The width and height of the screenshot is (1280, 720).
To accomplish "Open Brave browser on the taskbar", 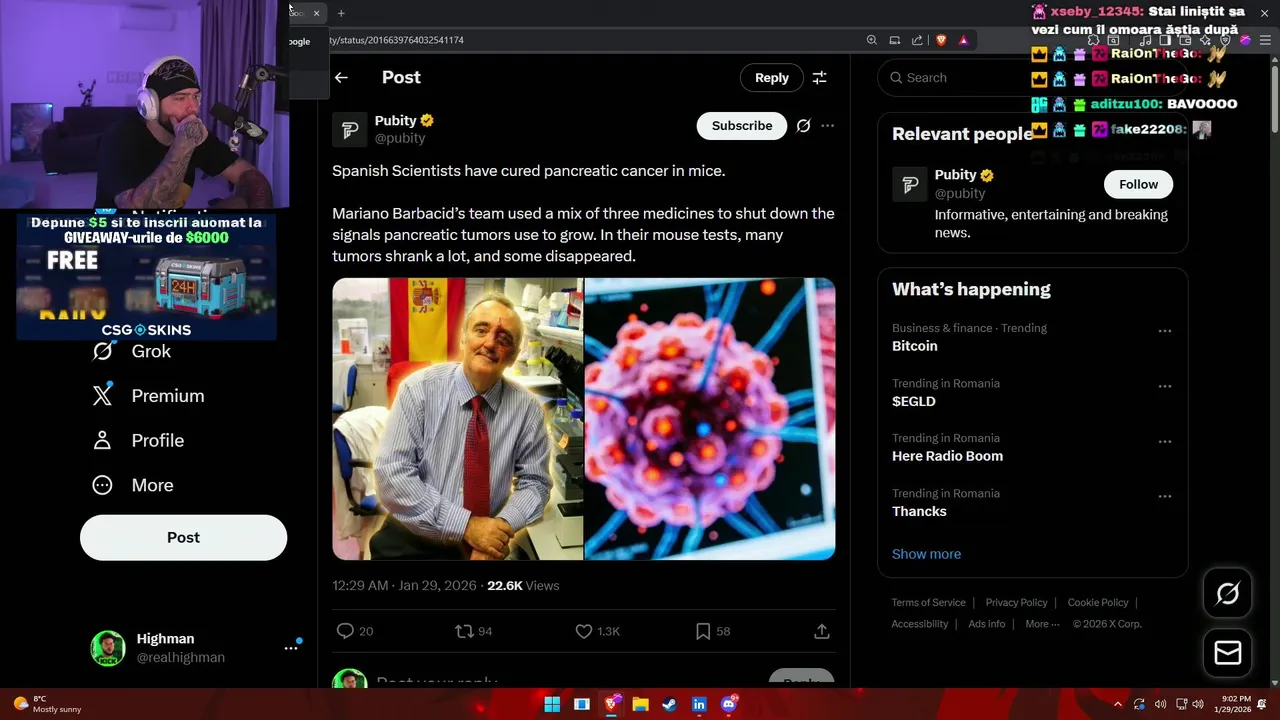I will [611, 704].
